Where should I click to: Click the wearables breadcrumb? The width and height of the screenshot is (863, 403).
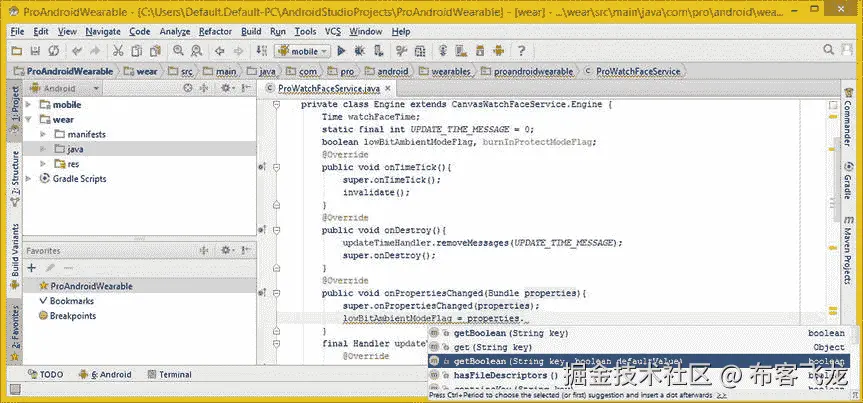pyautogui.click(x=445, y=72)
